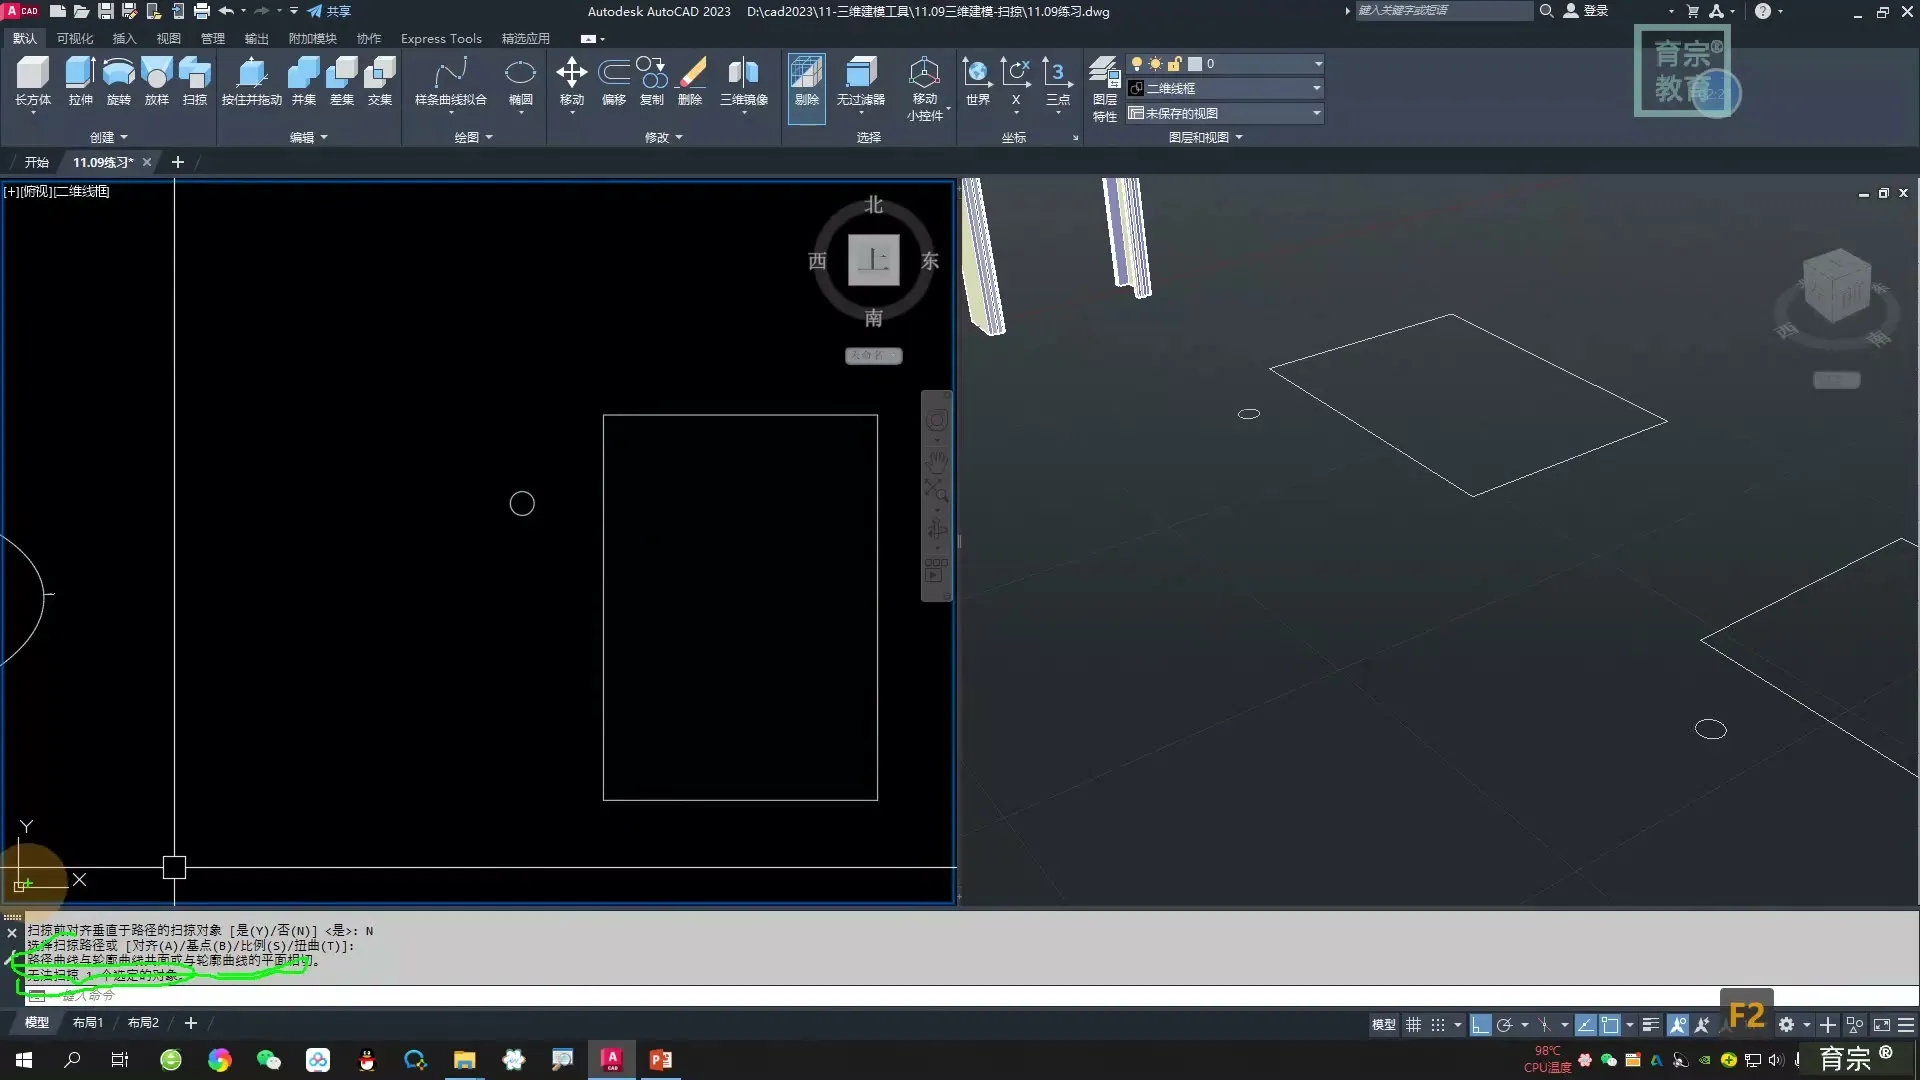Toggle object snap in status bar
Screen dimensions: 1920x1080
pos(1610,1025)
